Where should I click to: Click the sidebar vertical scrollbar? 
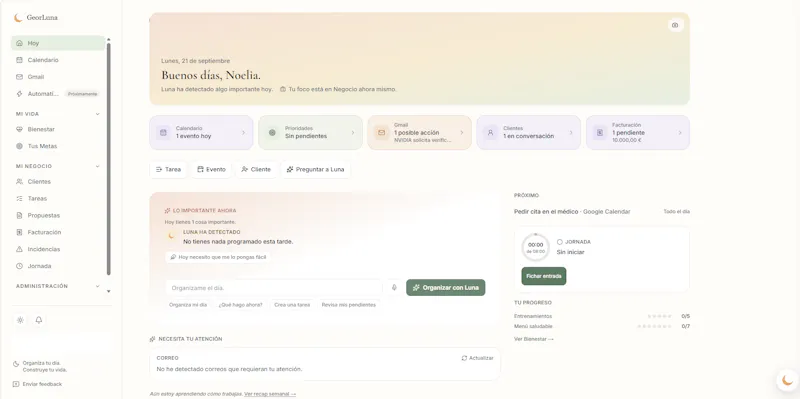108,158
